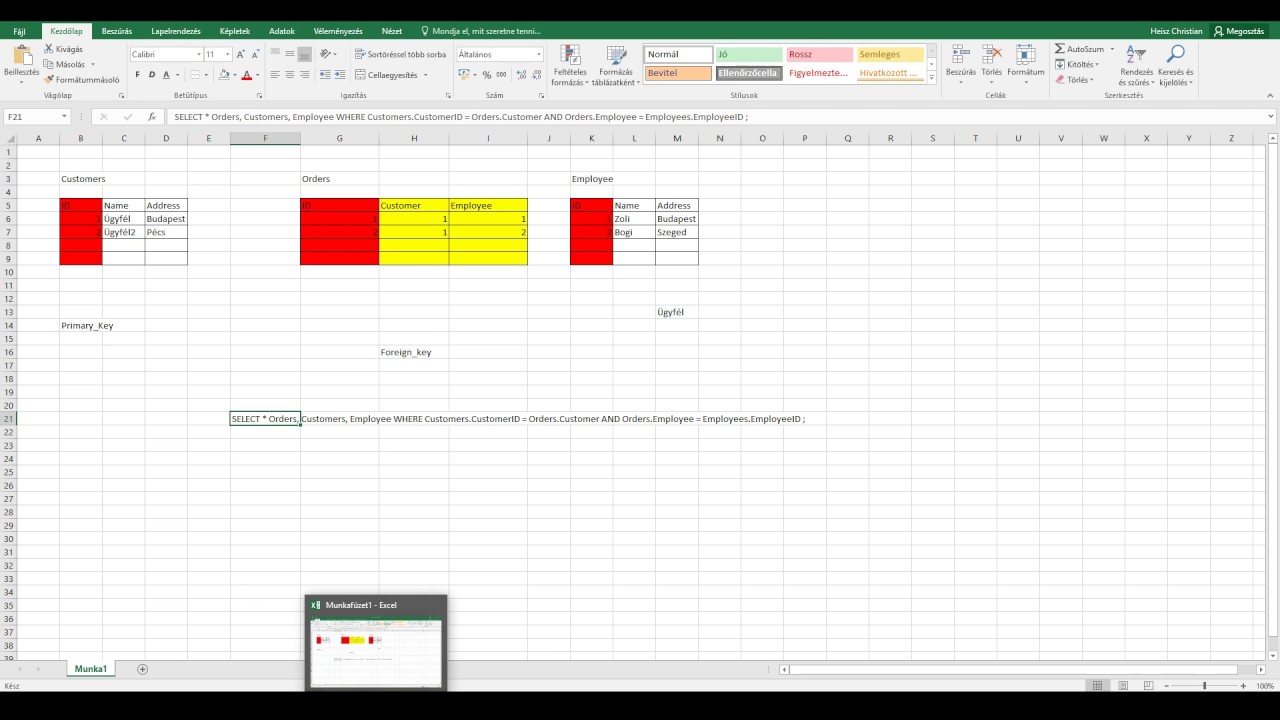Click the Másolás copy icon
Screen dimensions: 1280x720
point(48,64)
